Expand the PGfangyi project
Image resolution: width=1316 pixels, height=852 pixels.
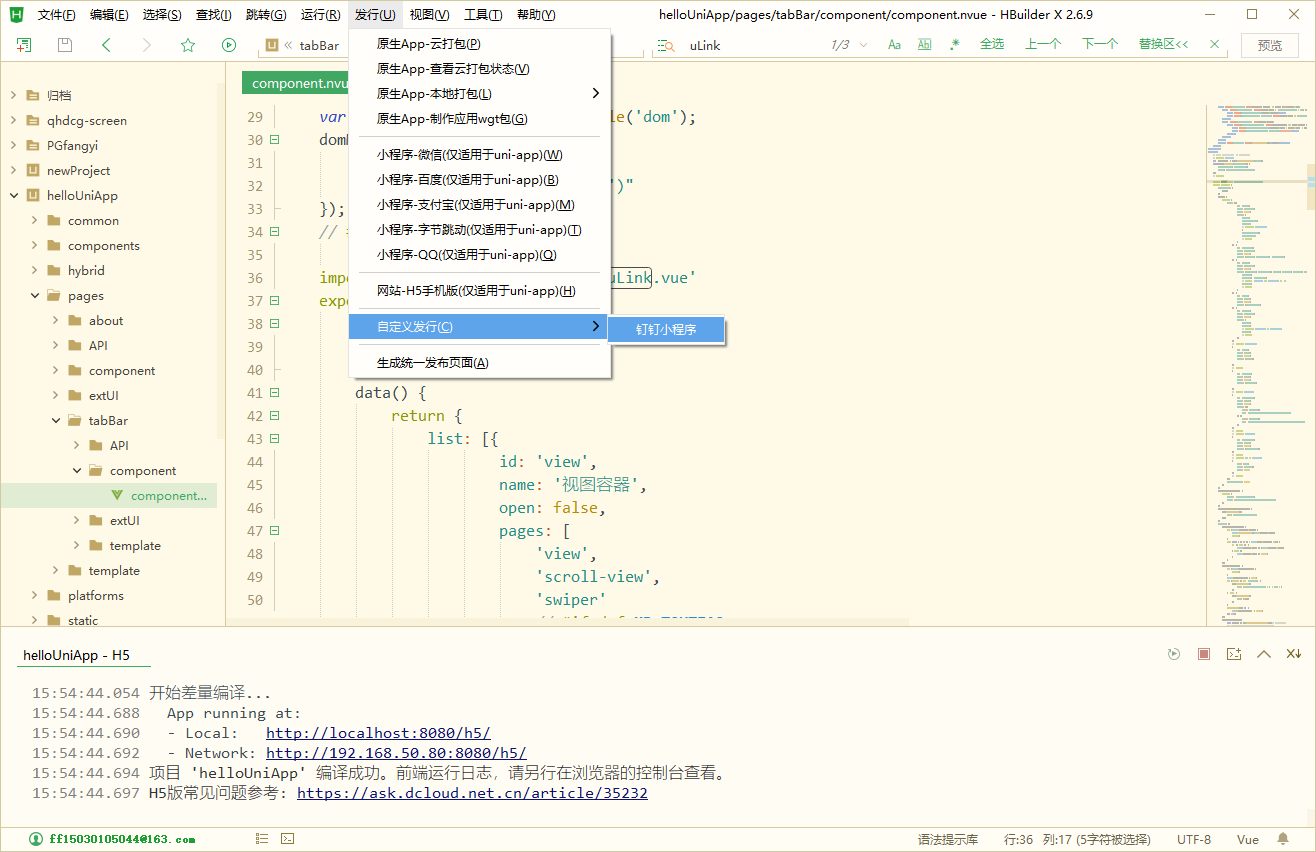(14, 145)
